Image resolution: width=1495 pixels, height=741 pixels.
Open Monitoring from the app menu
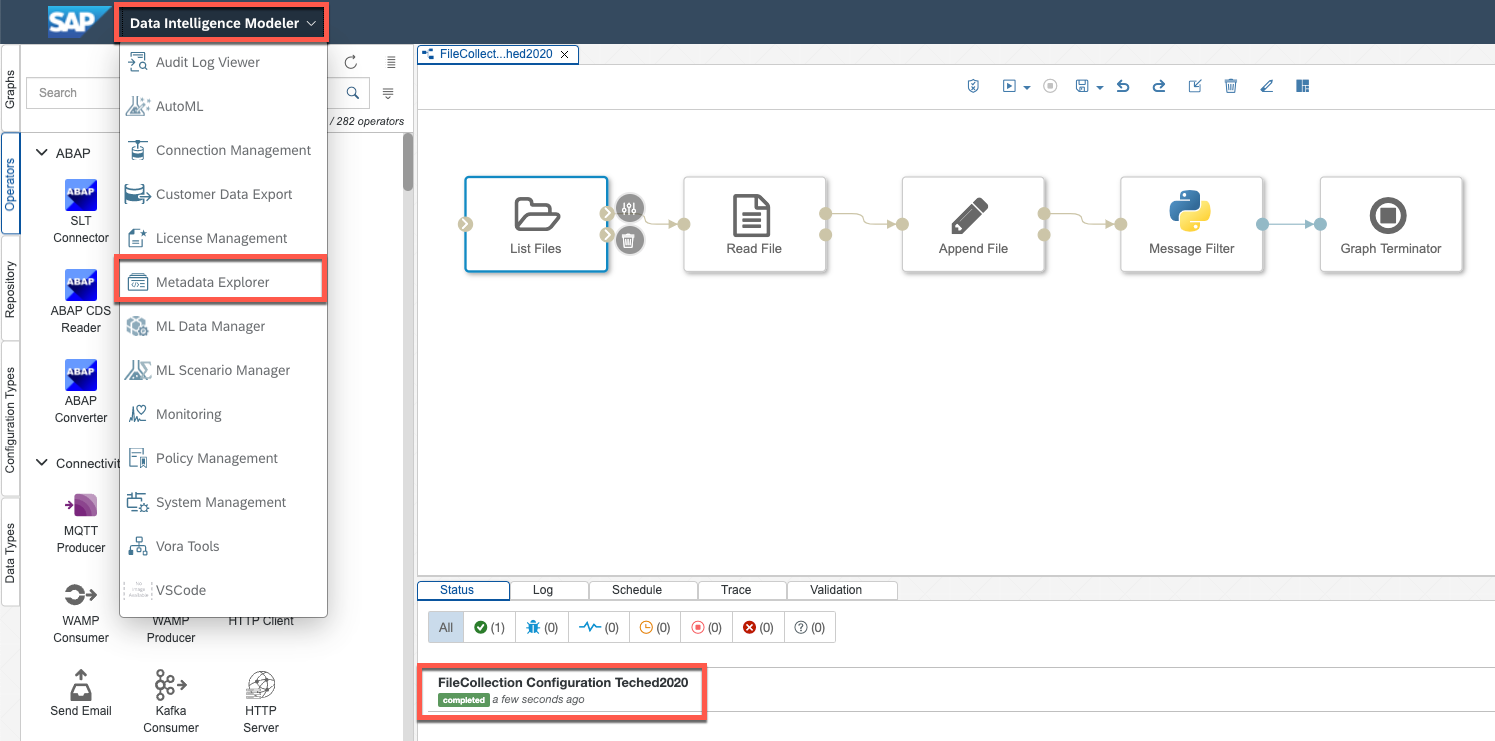tap(223, 414)
